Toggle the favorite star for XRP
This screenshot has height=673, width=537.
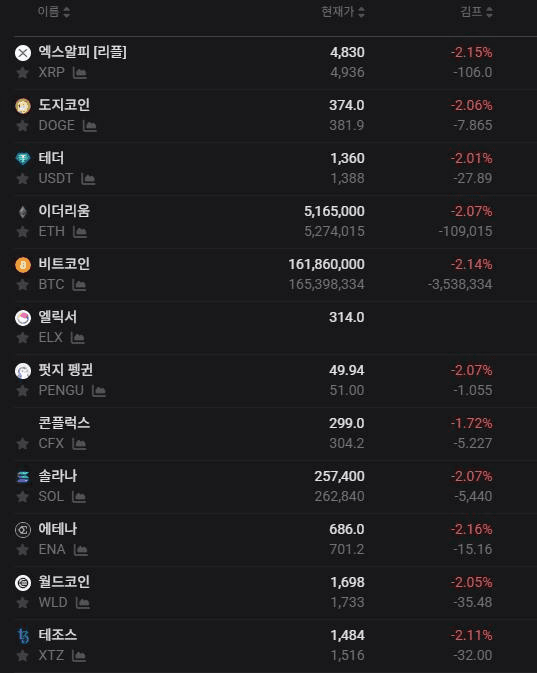click(x=23, y=73)
